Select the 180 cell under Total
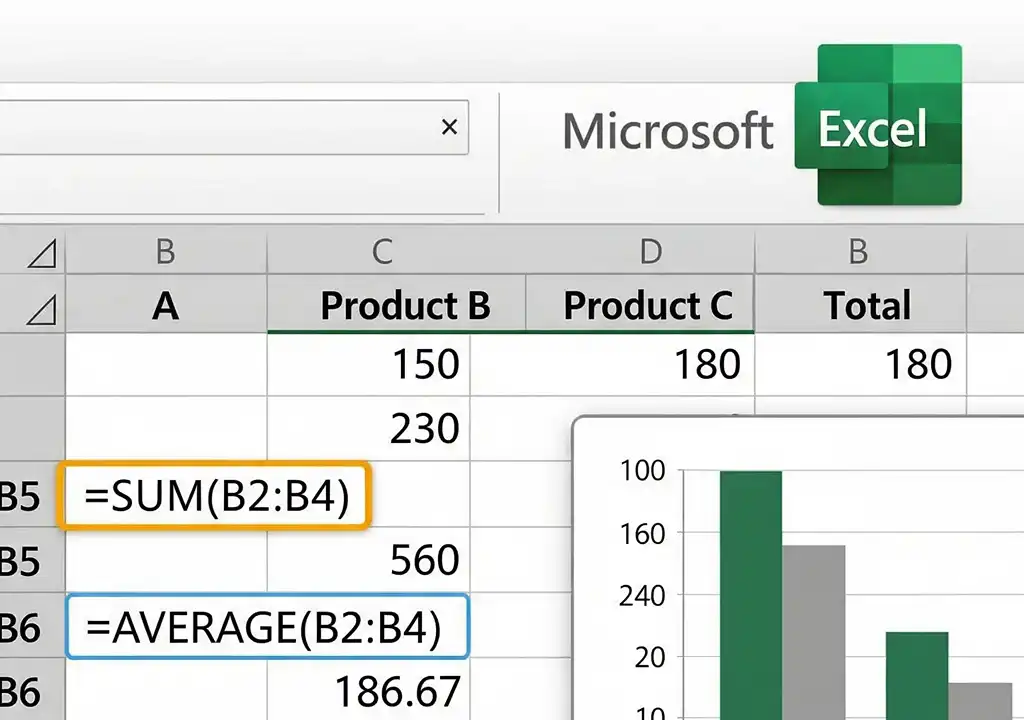The image size is (1024, 720). point(860,364)
